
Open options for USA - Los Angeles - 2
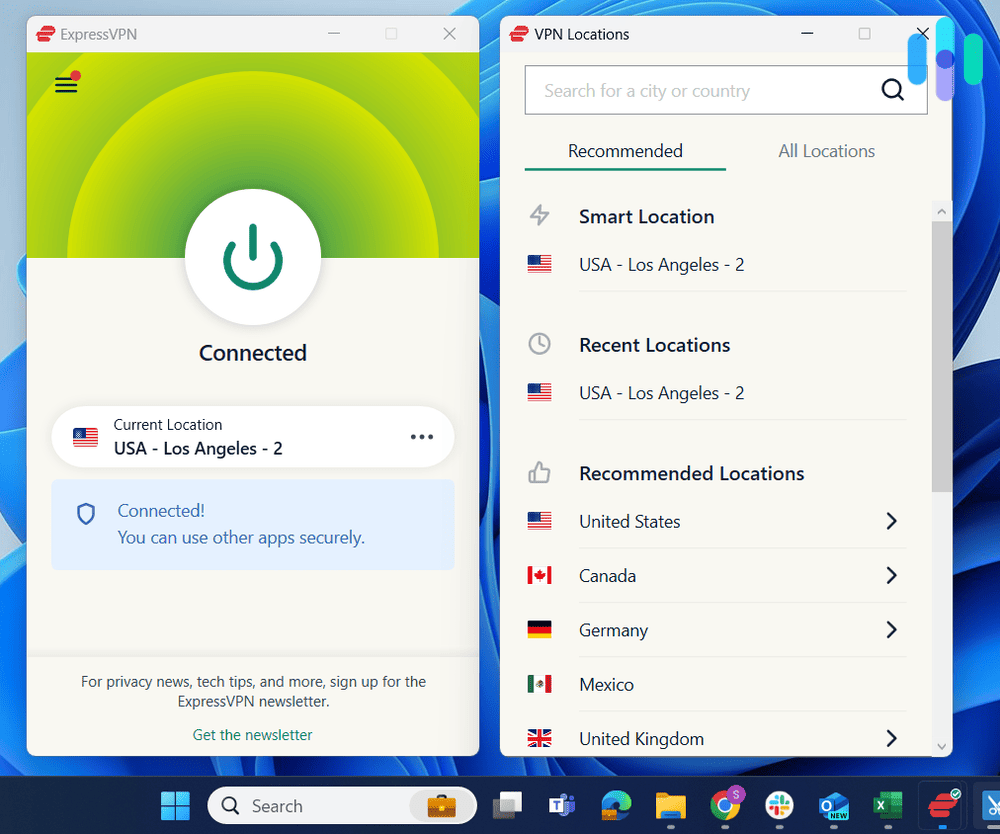tap(421, 436)
